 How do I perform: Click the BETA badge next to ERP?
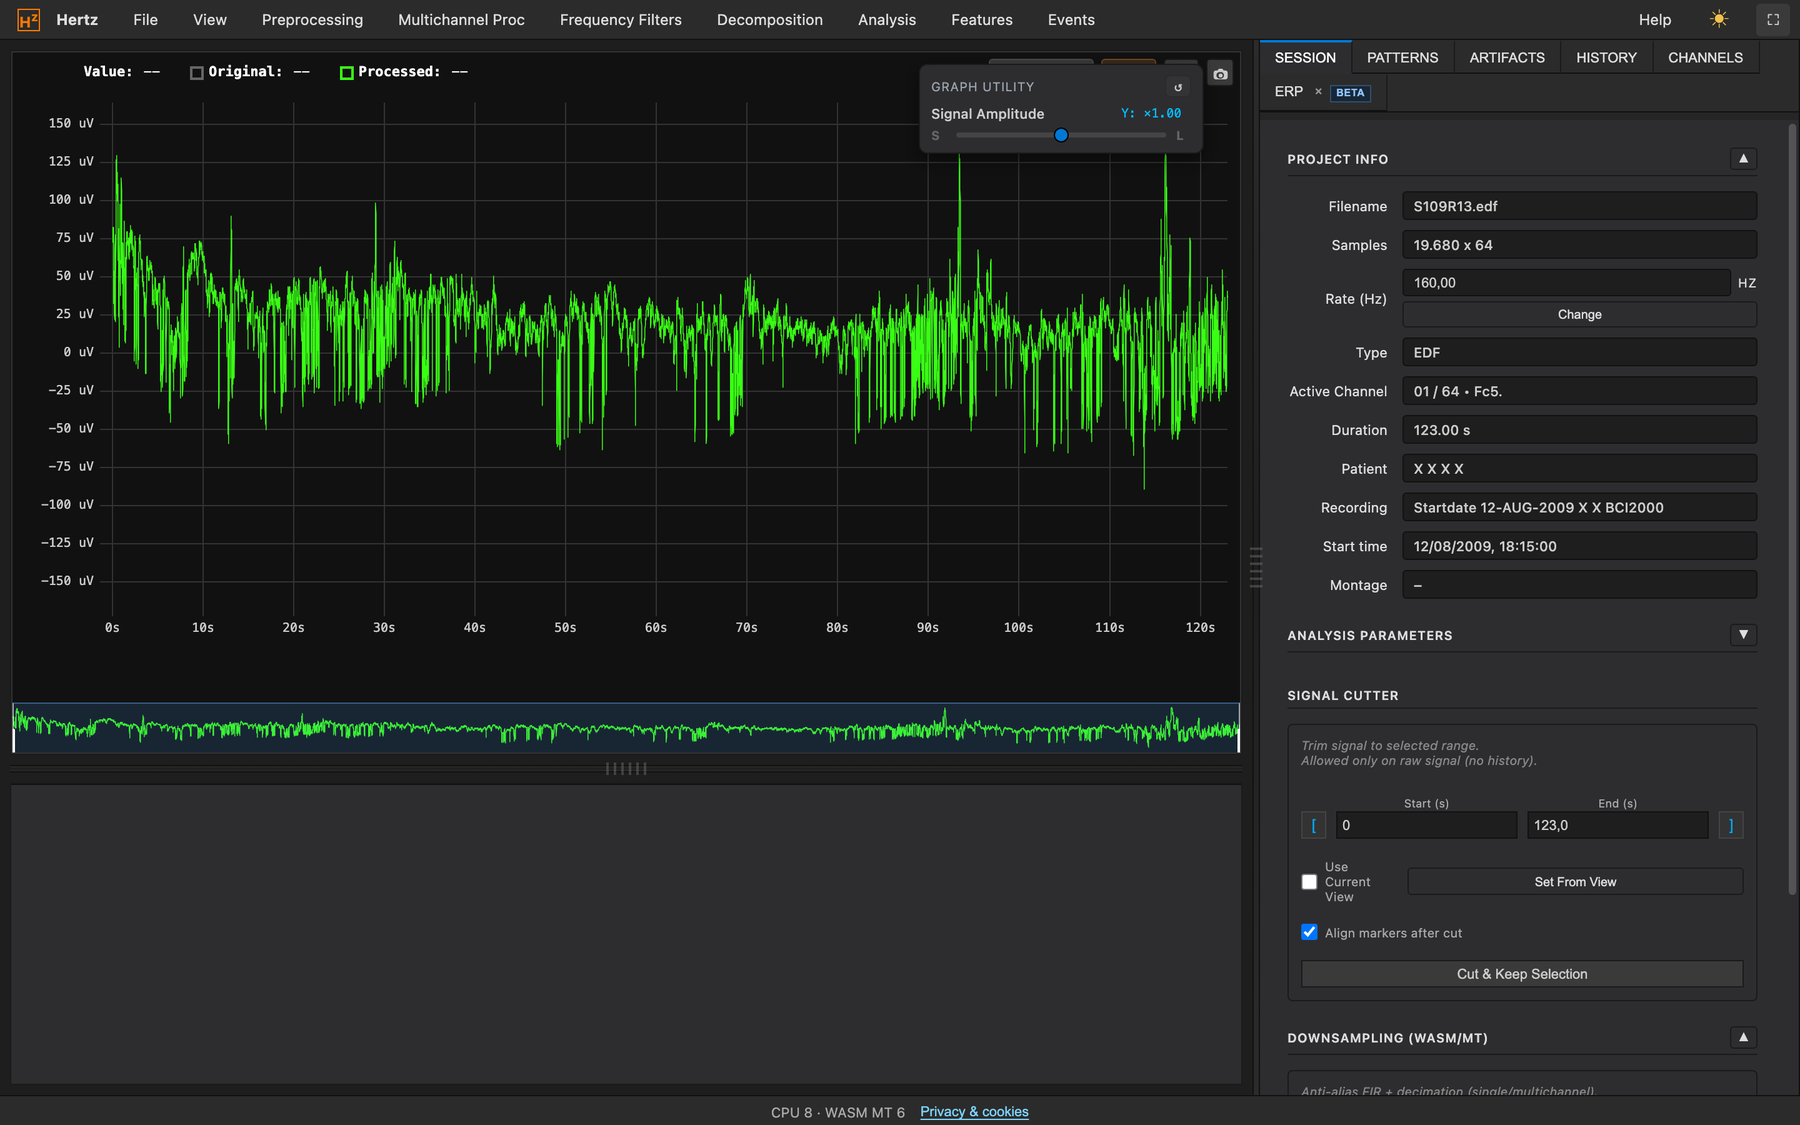[x=1350, y=93]
